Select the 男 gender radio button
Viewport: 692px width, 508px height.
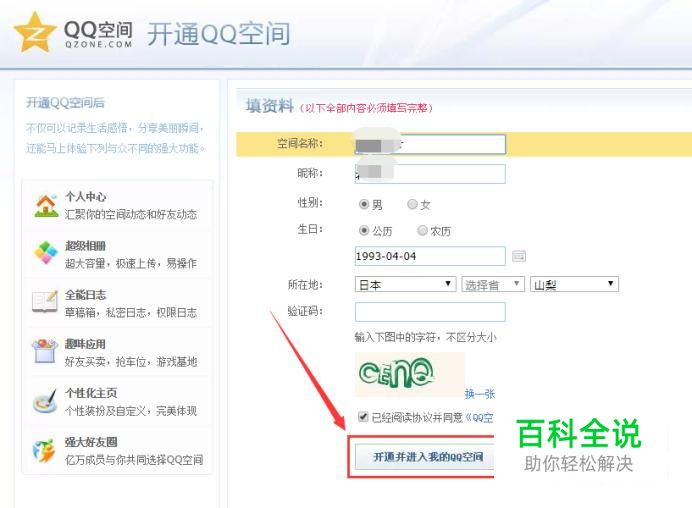point(364,204)
